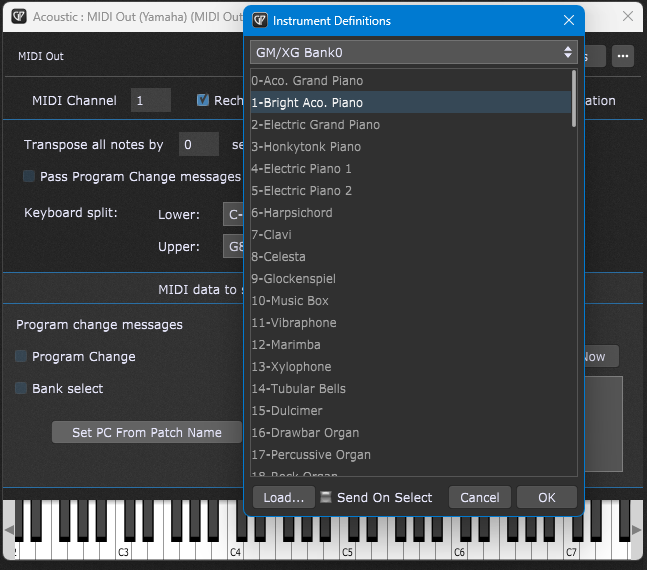The width and height of the screenshot is (647, 570).
Task: Click the Load... button
Action: (283, 497)
